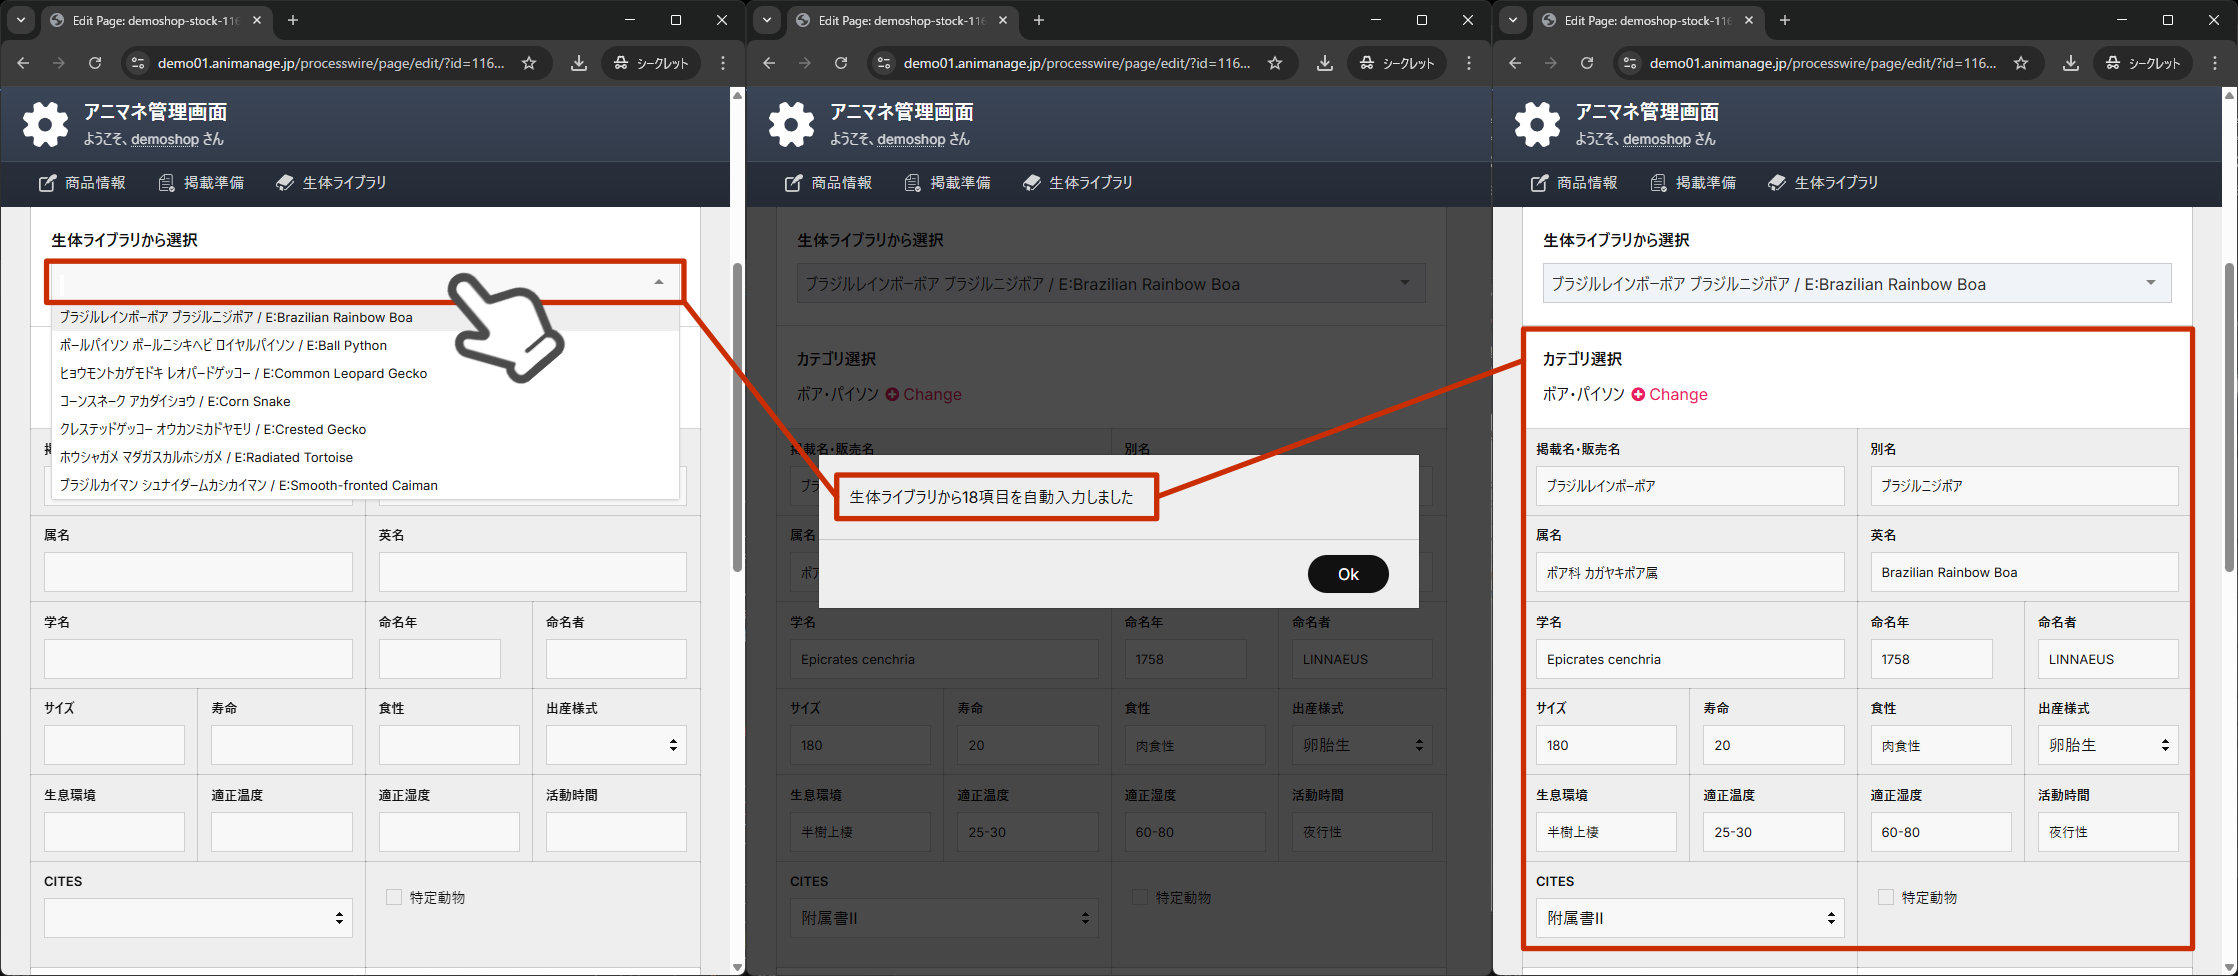Go to 生体ライブラリ in the right window's nav bar
The height and width of the screenshot is (976, 2239).
(1823, 183)
